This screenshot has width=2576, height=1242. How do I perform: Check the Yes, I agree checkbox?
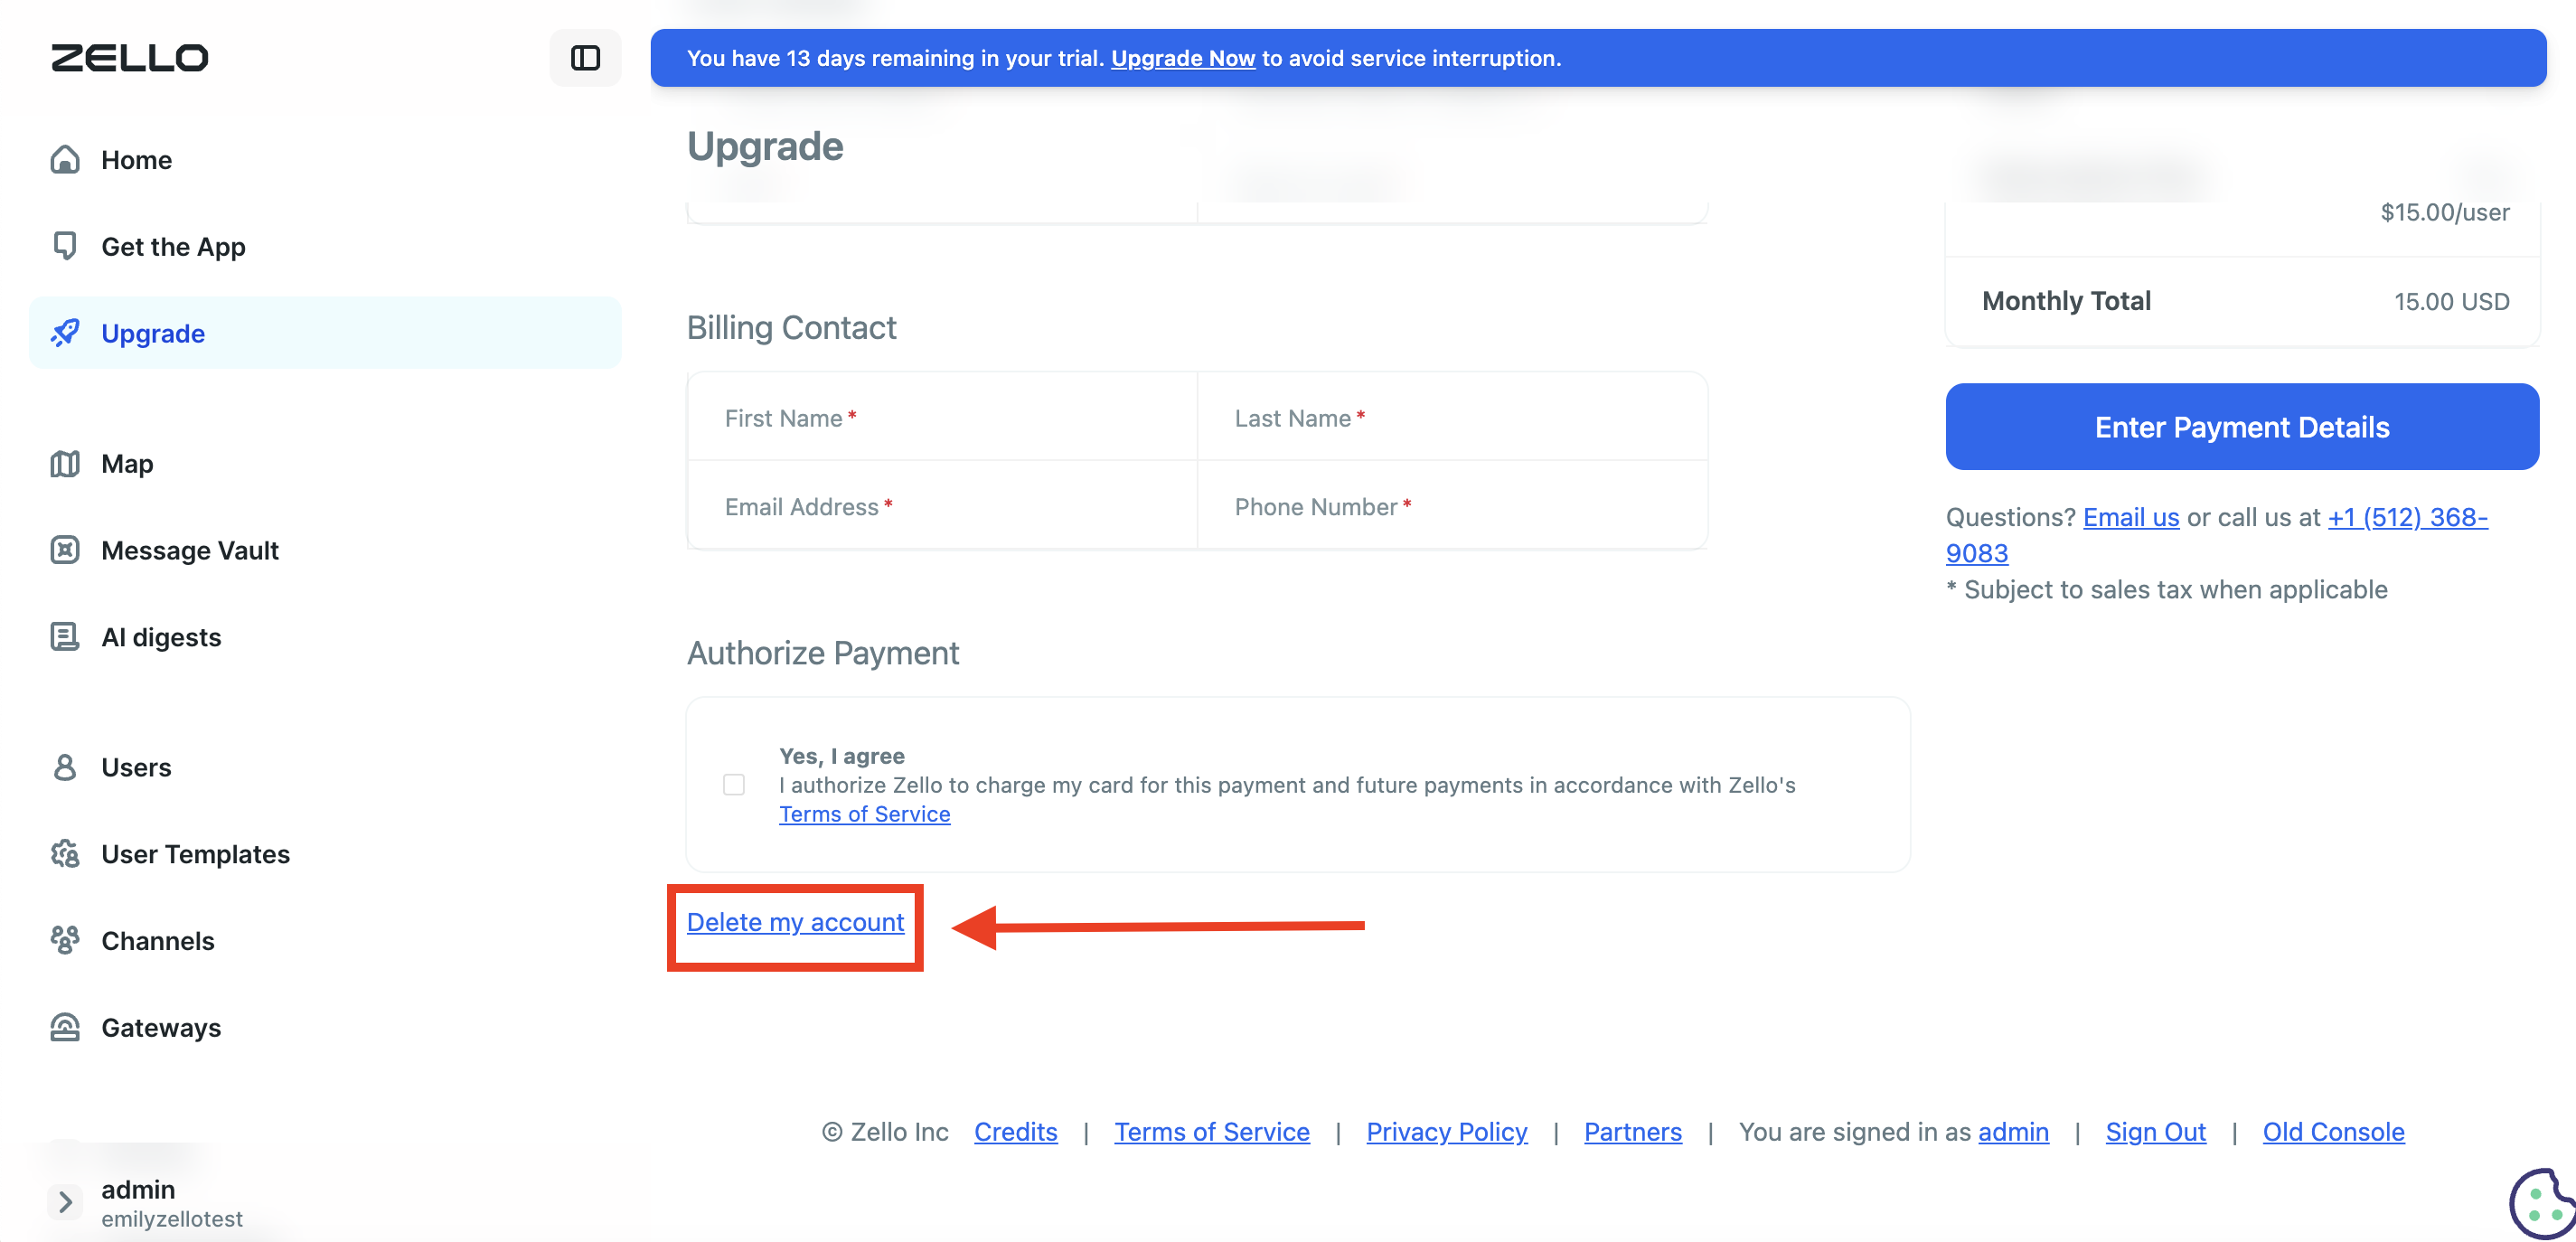734,785
